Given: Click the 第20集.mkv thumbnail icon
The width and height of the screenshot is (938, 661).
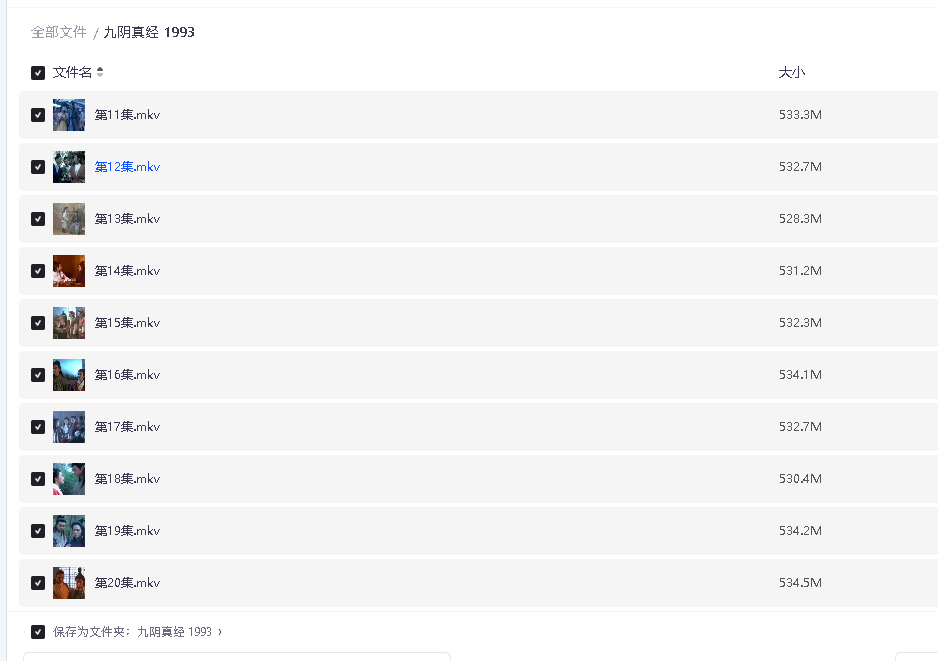Looking at the screenshot, I should [x=69, y=583].
